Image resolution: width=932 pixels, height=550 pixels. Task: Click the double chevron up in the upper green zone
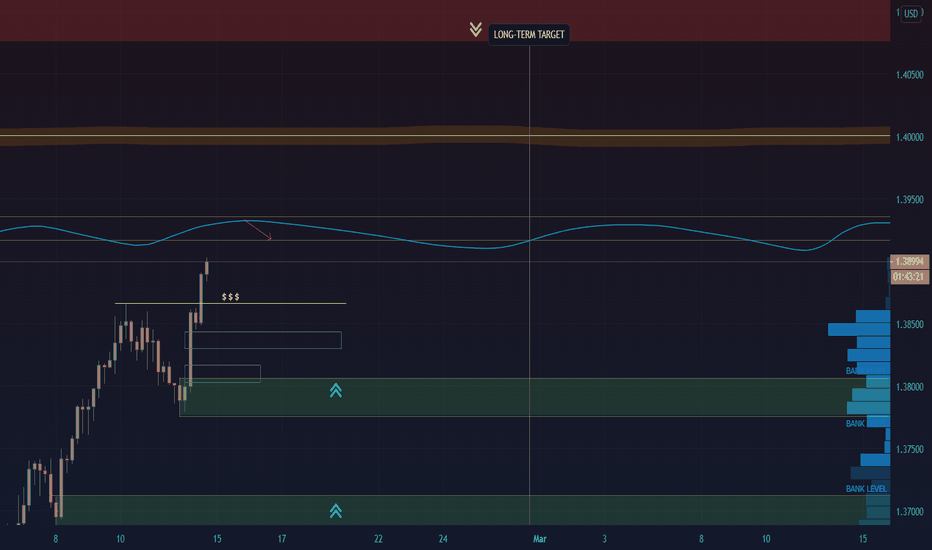[x=336, y=390]
